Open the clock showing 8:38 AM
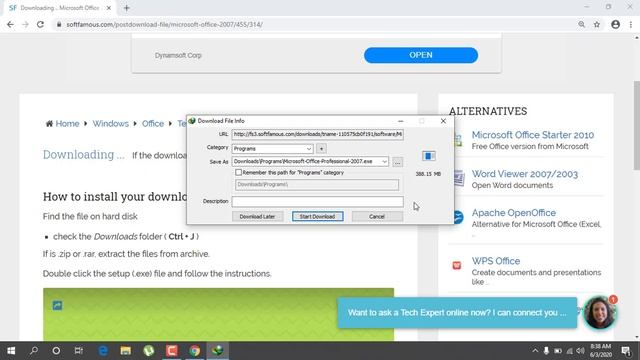The height and width of the screenshot is (360, 640). pos(601,351)
